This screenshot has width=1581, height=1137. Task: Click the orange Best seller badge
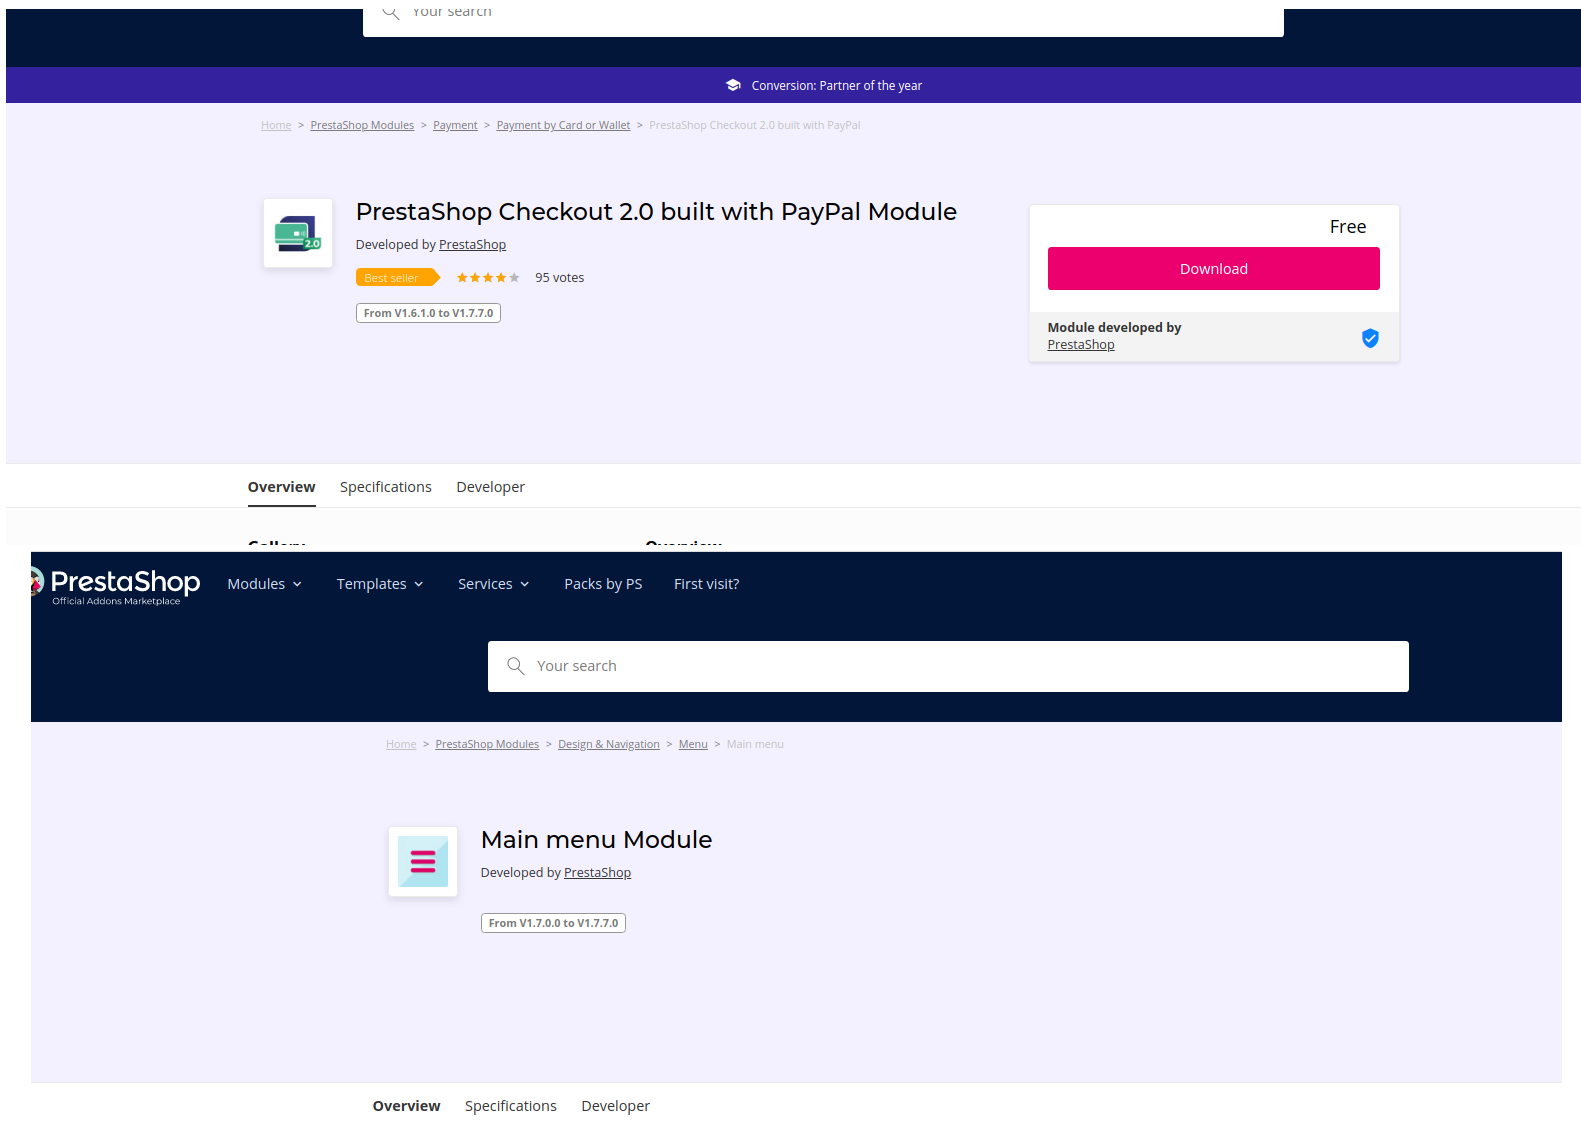click(397, 278)
